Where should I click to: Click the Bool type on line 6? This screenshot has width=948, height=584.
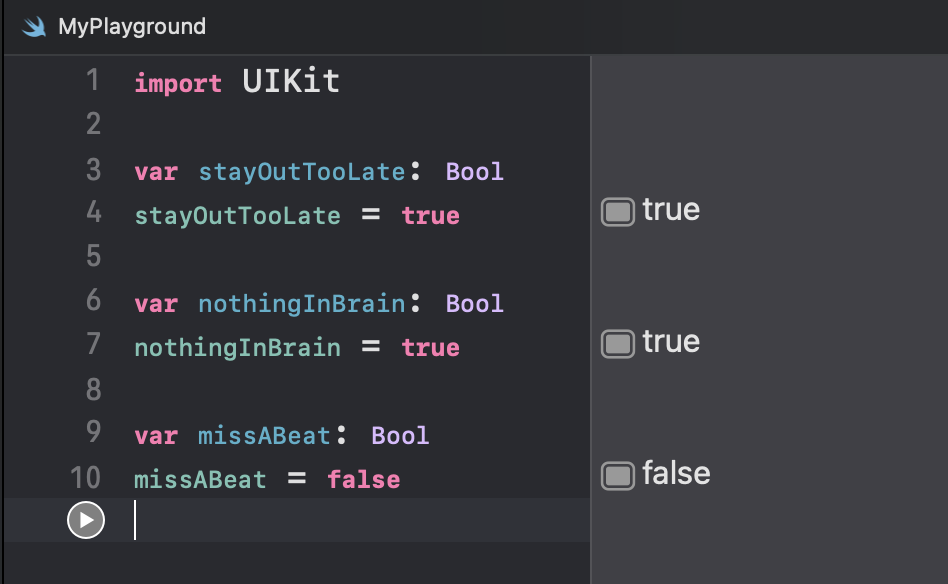(475, 303)
